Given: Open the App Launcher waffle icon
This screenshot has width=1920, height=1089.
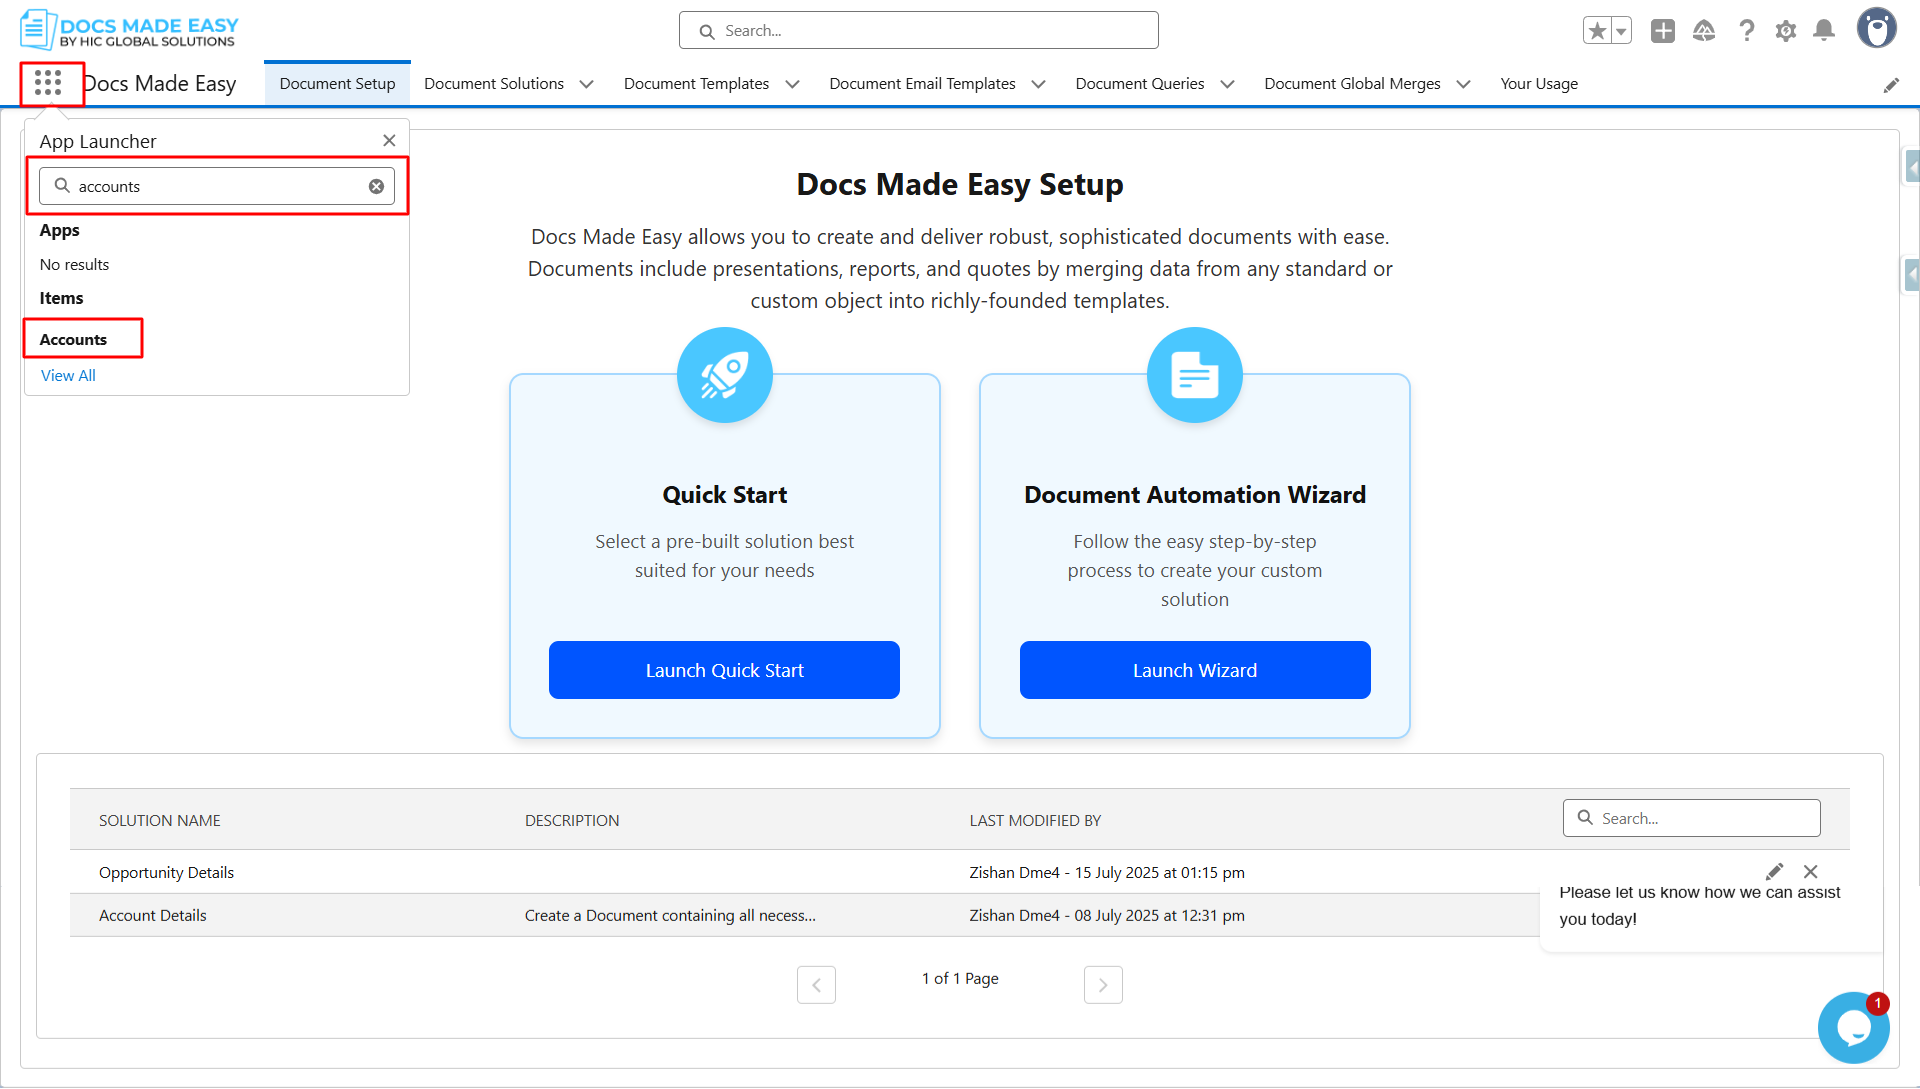Looking at the screenshot, I should click(x=48, y=83).
